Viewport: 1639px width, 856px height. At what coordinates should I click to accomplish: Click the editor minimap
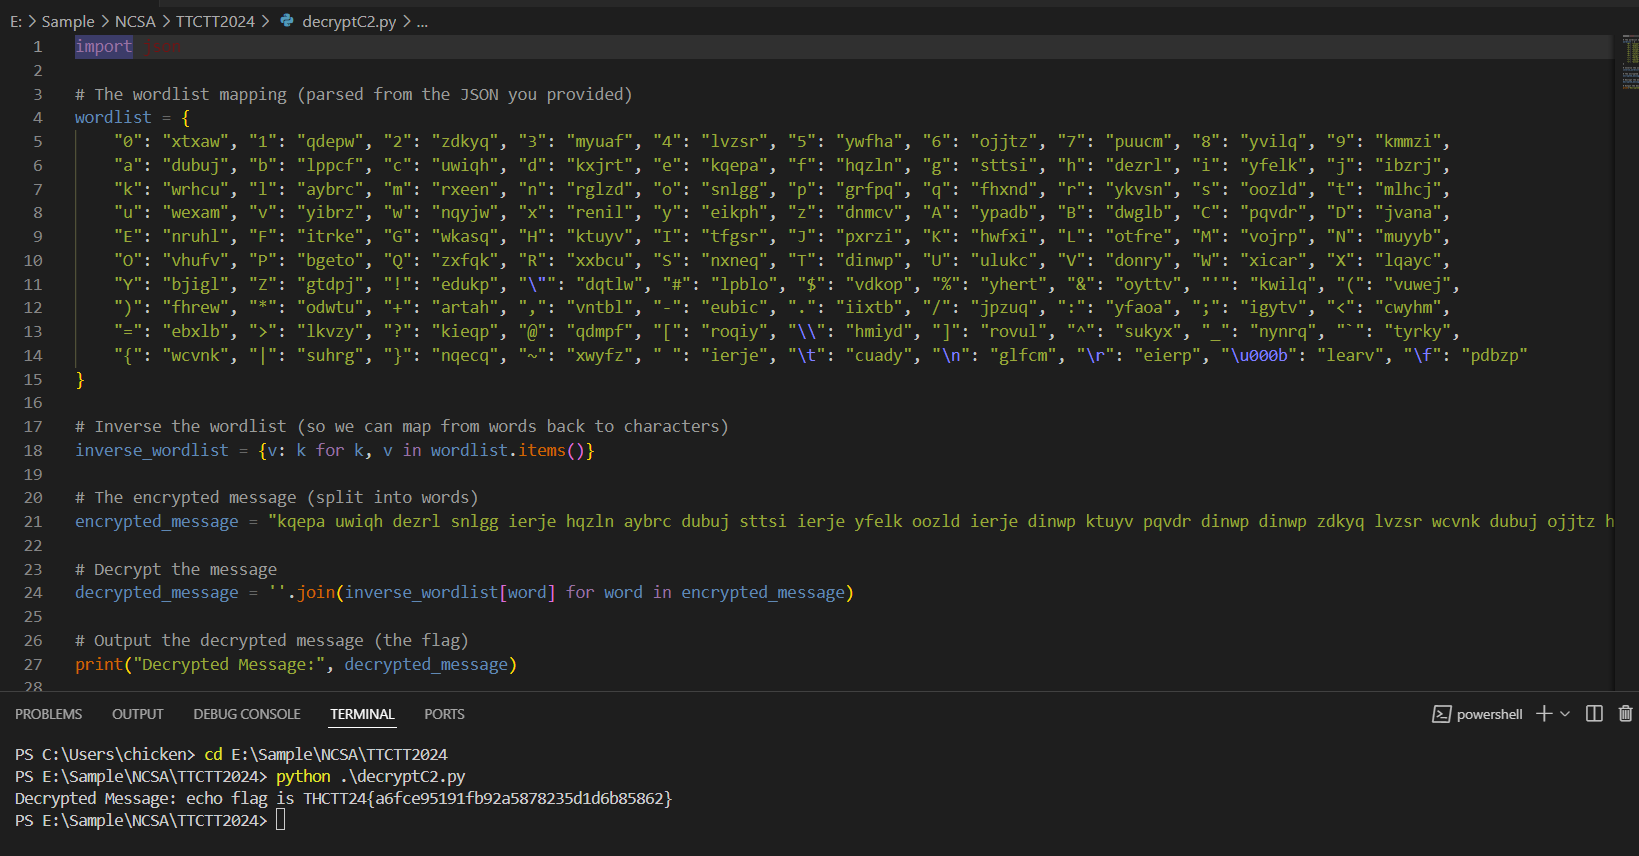click(x=1629, y=63)
